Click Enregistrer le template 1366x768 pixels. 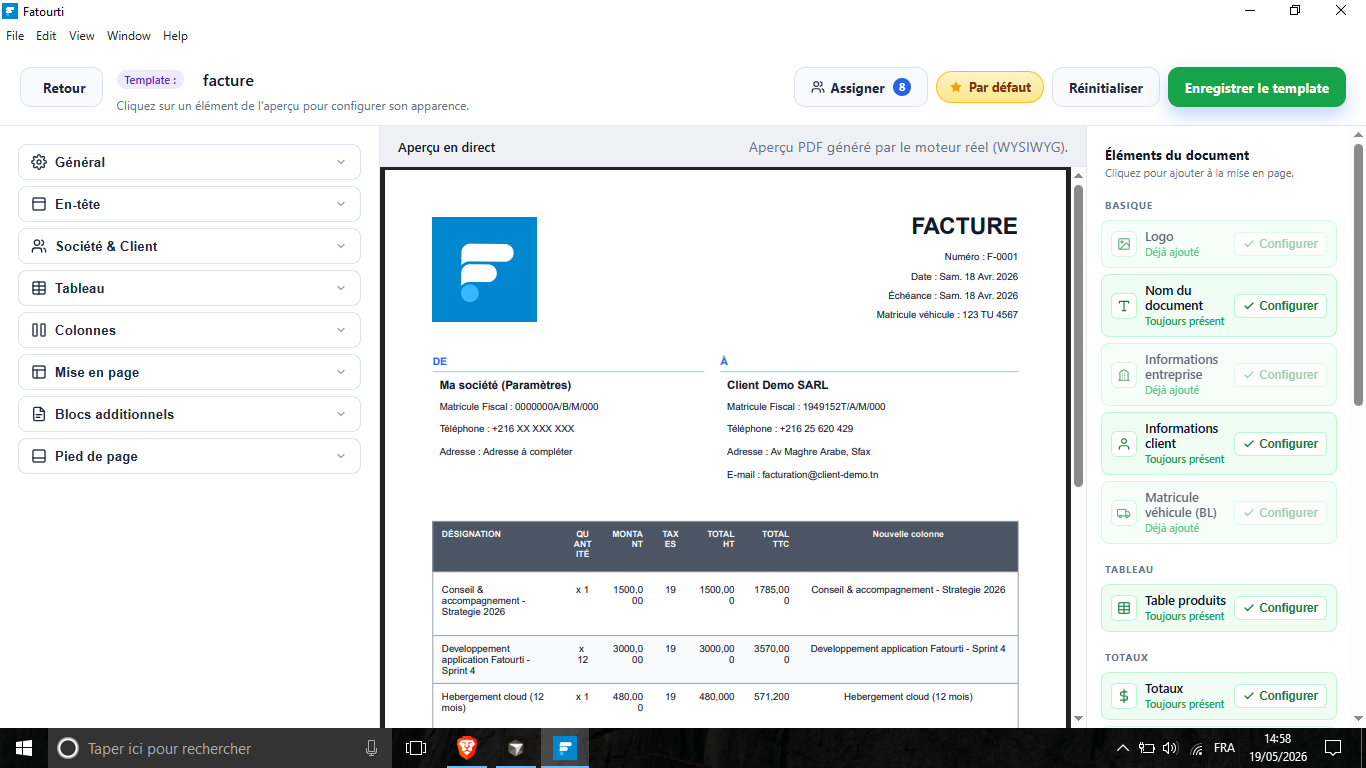pos(1257,88)
